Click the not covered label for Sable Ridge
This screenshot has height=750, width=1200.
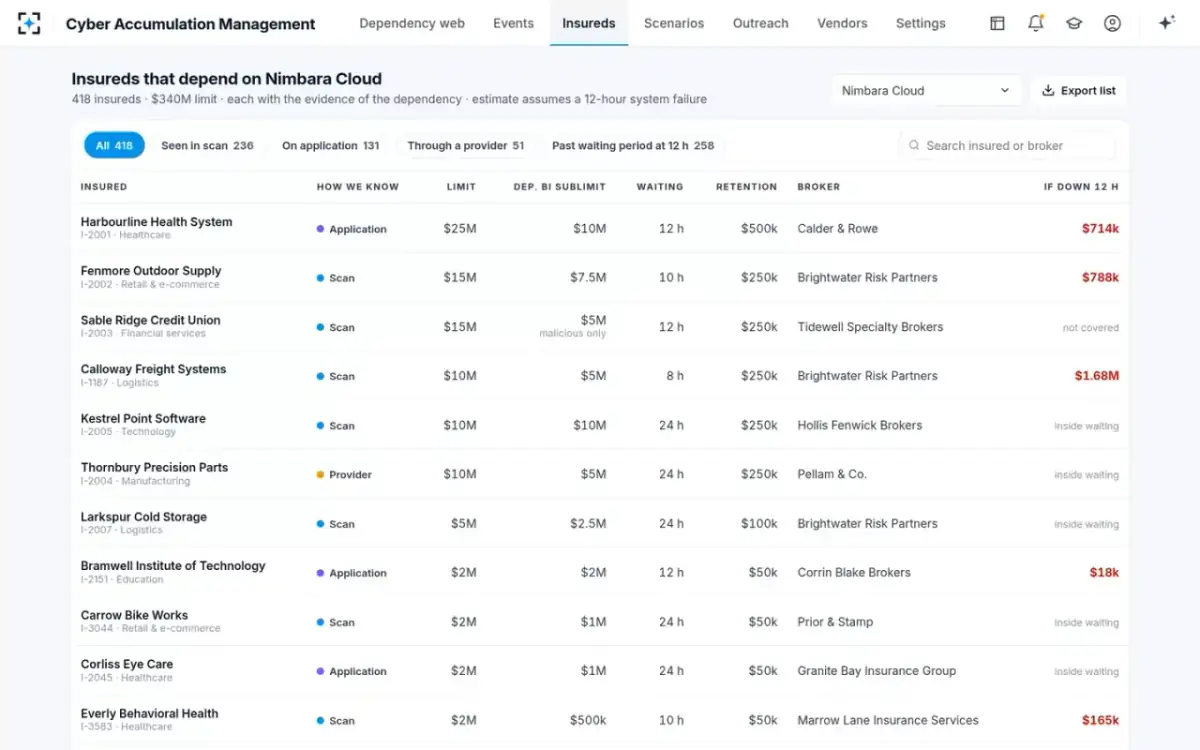click(x=1091, y=328)
